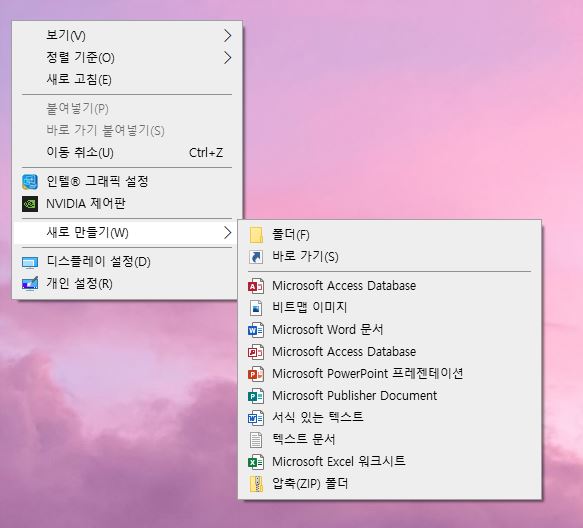This screenshot has width=583, height=528.
Task: Click the greyed-out 바로 가기 붙여넣기(S) entry
Action: coord(128,131)
